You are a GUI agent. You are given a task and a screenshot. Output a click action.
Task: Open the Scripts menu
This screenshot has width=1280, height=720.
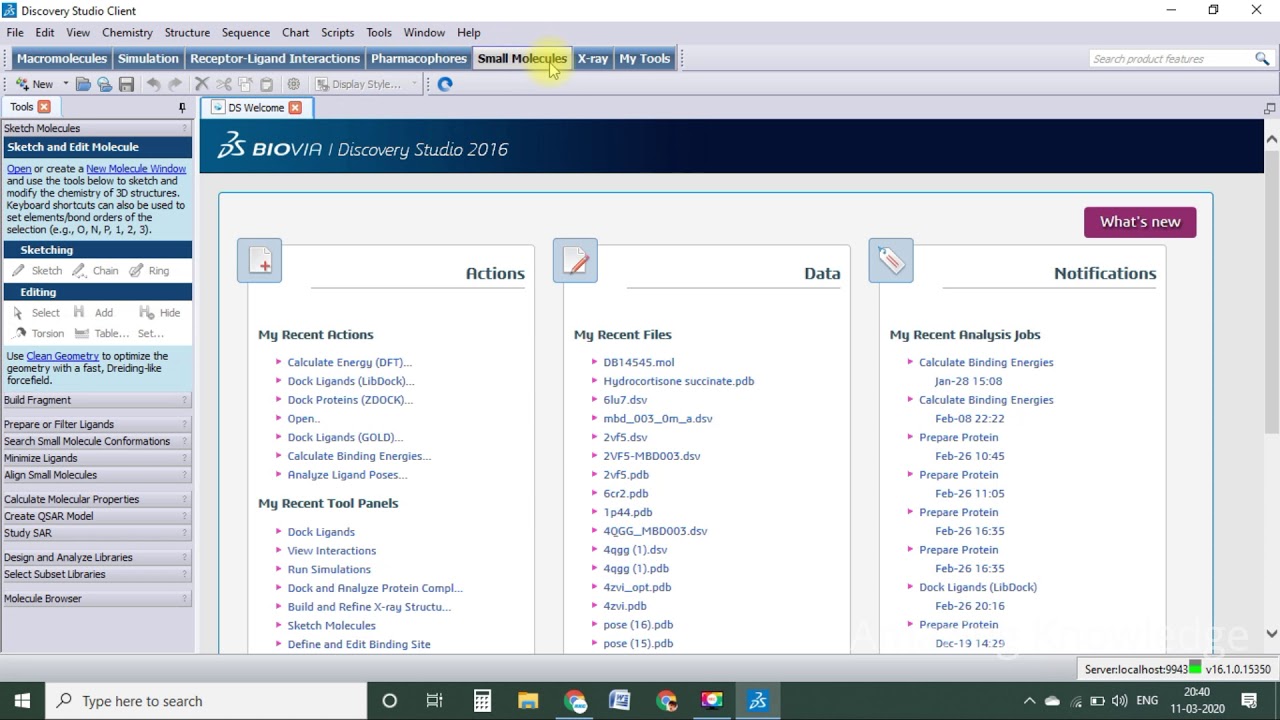coord(337,32)
